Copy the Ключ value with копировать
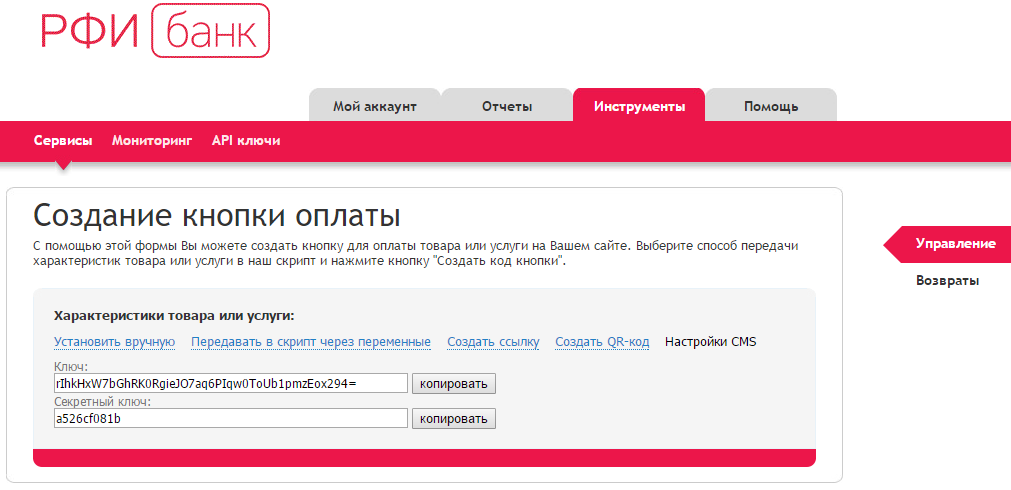Image resolution: width=1011 pixels, height=490 pixels. [x=454, y=384]
